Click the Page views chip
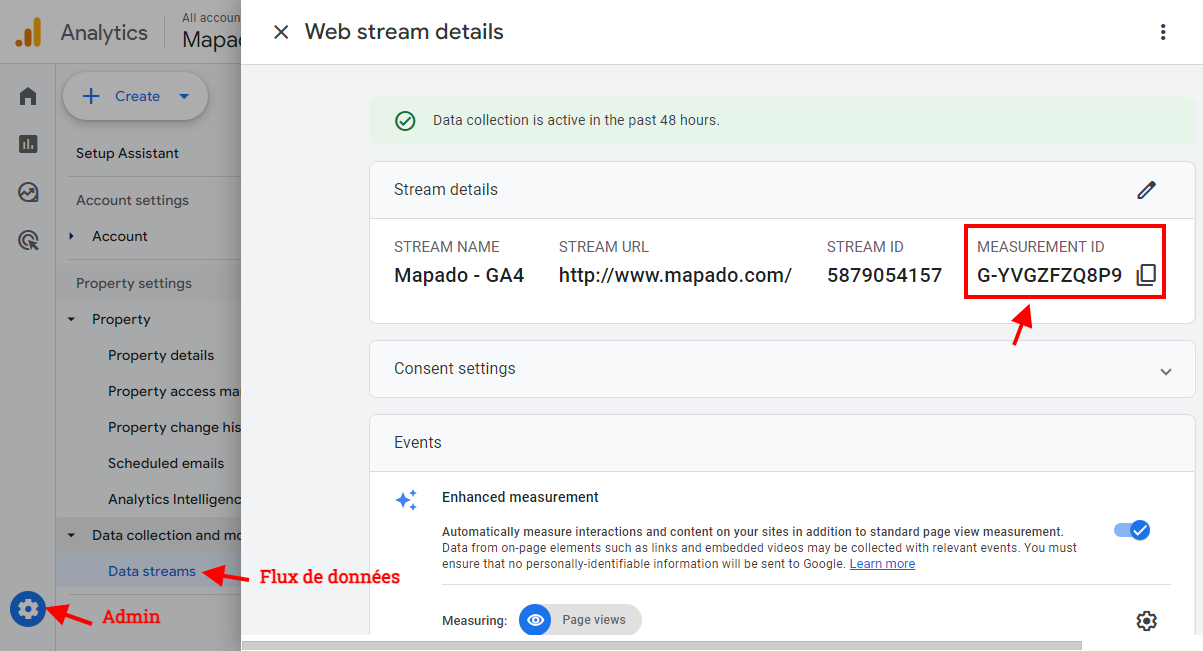This screenshot has height=651, width=1203. 580,620
